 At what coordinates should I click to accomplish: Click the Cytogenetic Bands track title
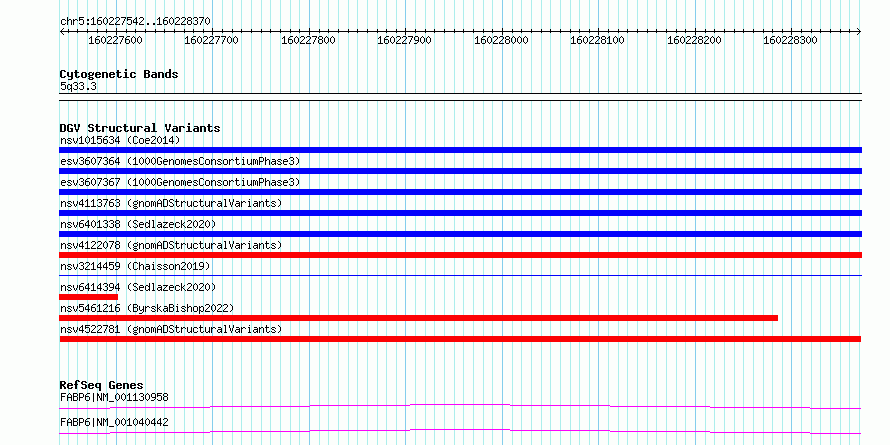tap(119, 74)
